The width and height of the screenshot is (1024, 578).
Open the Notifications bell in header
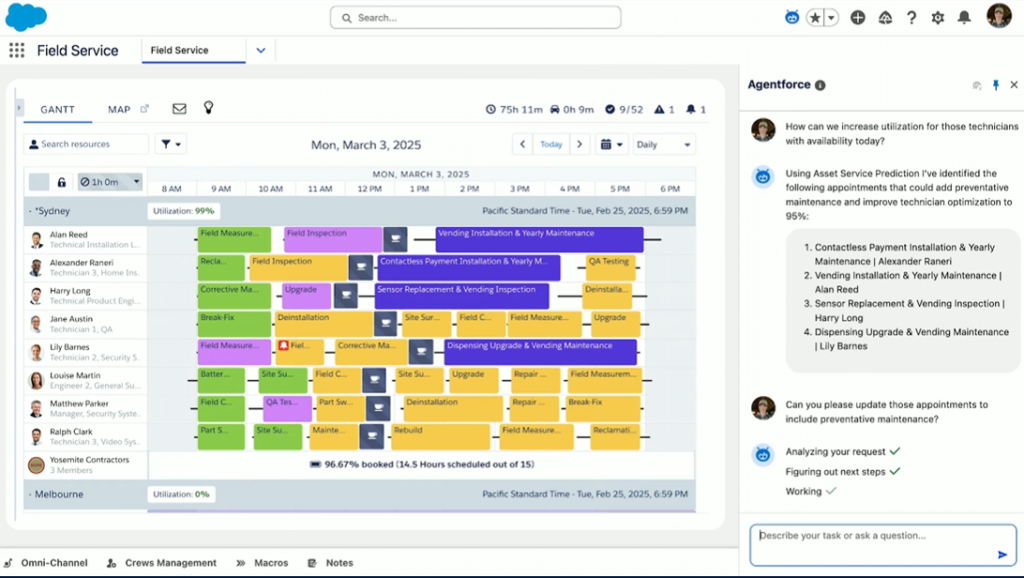[964, 18]
